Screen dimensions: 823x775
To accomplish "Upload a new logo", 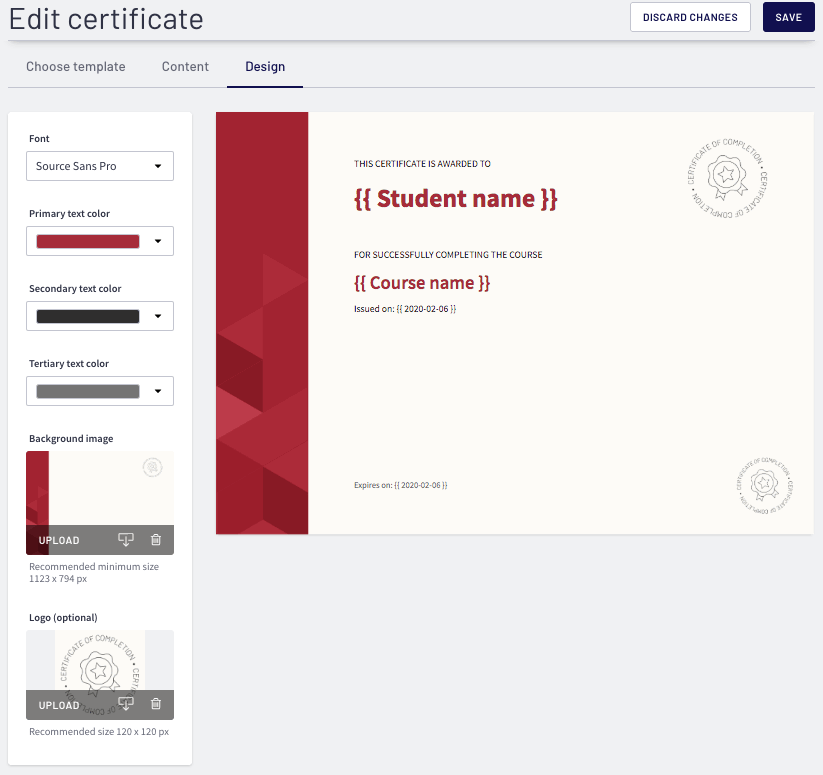I will (x=59, y=705).
